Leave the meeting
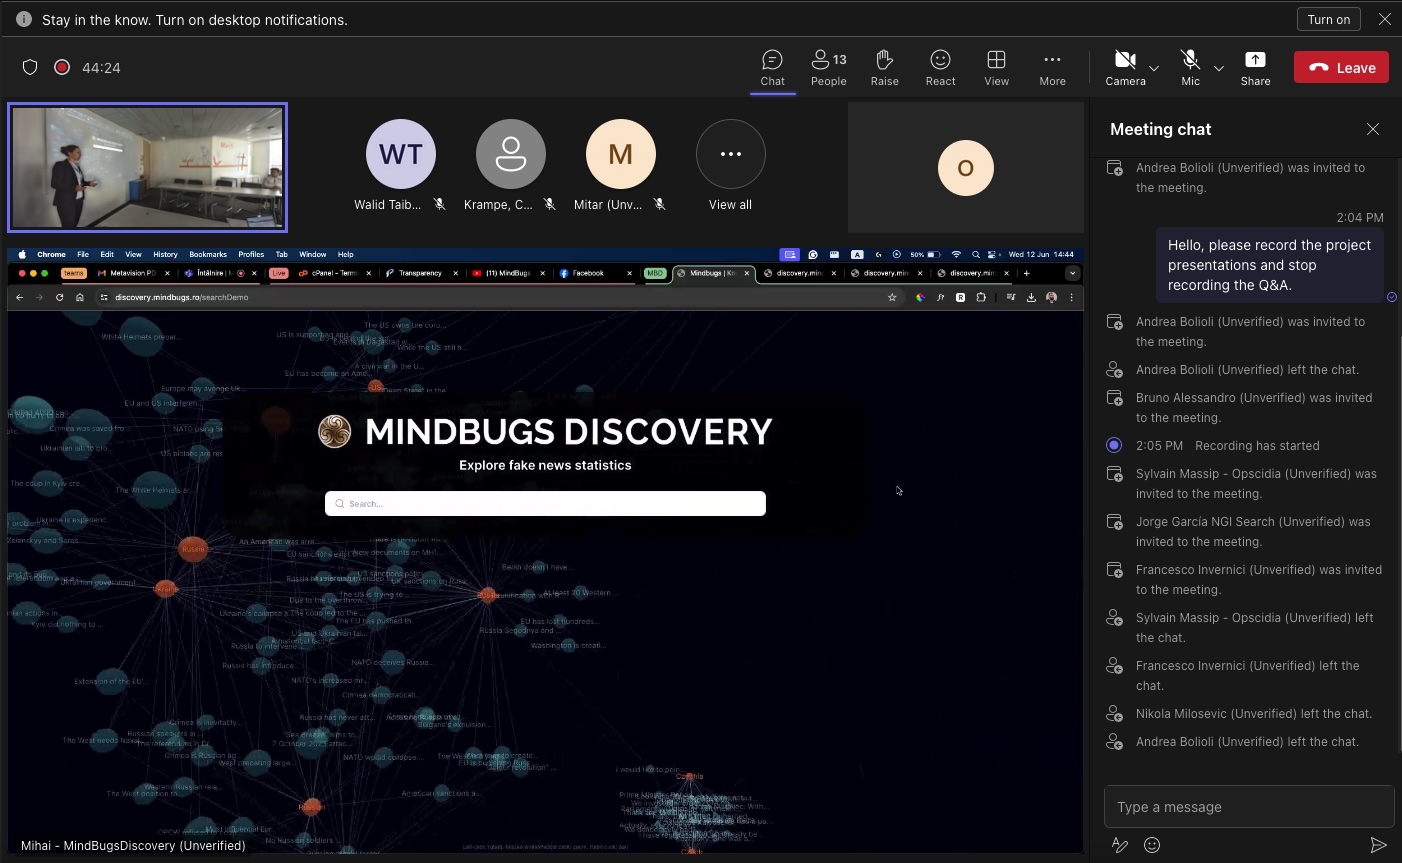This screenshot has height=863, width=1402. point(1341,68)
